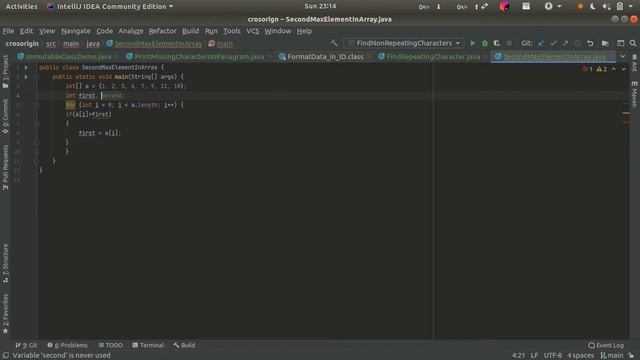Open the clock showing Sun 23:14

click(320, 6)
